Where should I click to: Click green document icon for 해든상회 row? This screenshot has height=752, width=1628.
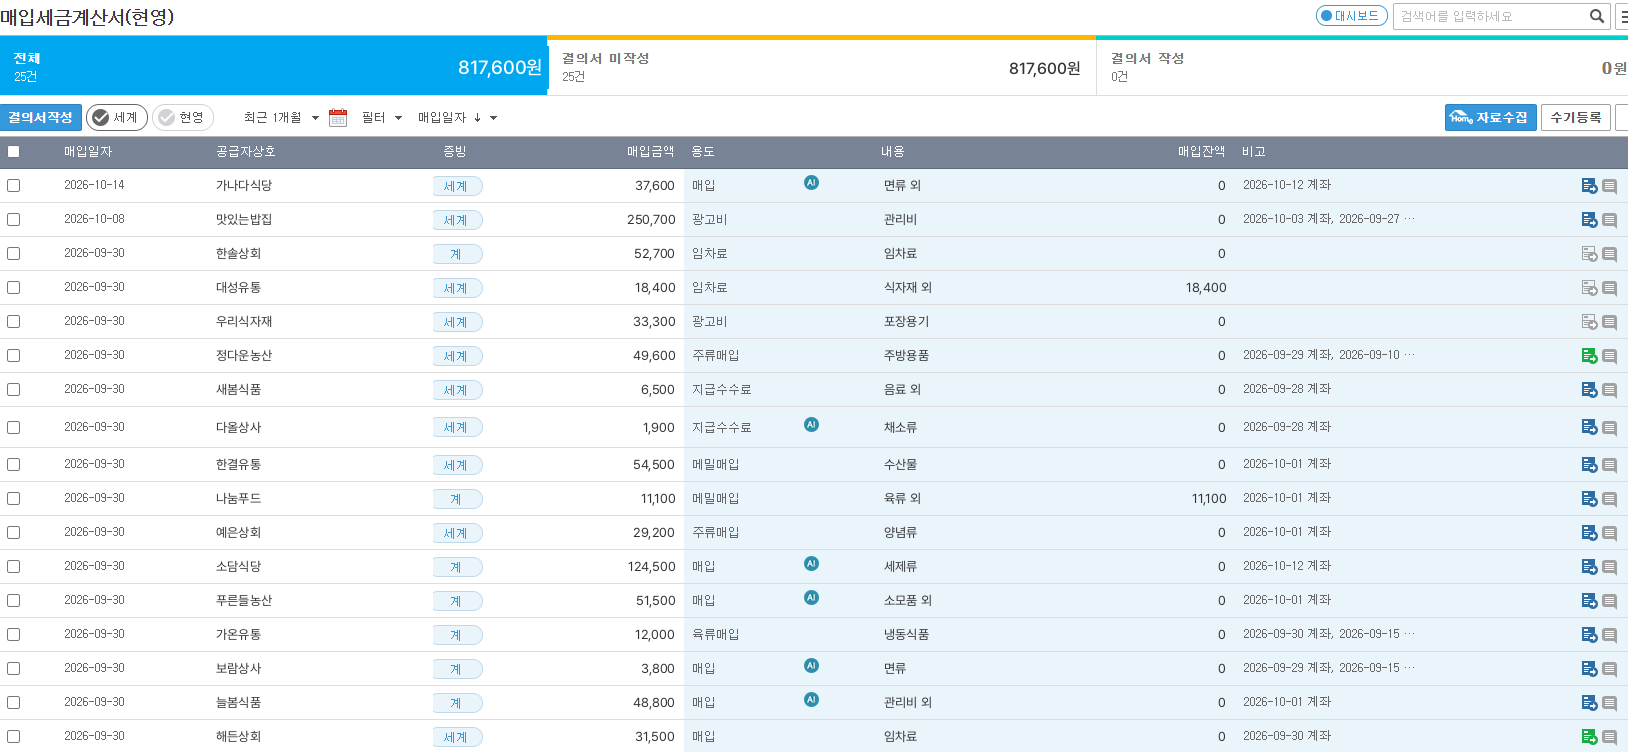point(1589,737)
